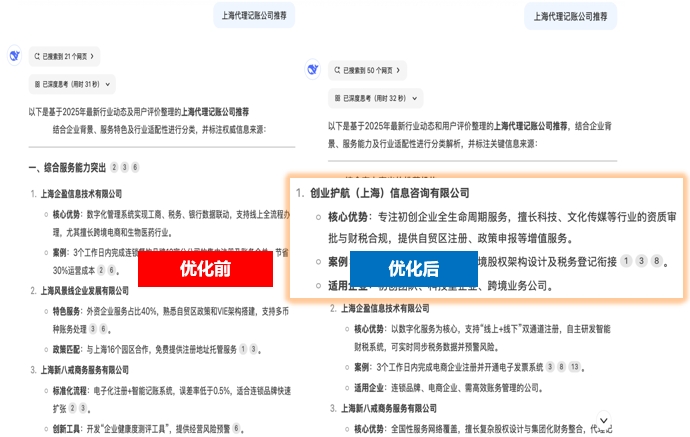Image resolution: width=690 pixels, height=437 pixels.
Task: Select the right chat's 上海代理记账公司推荐 query bubble
Action: pyautogui.click(x=570, y=17)
